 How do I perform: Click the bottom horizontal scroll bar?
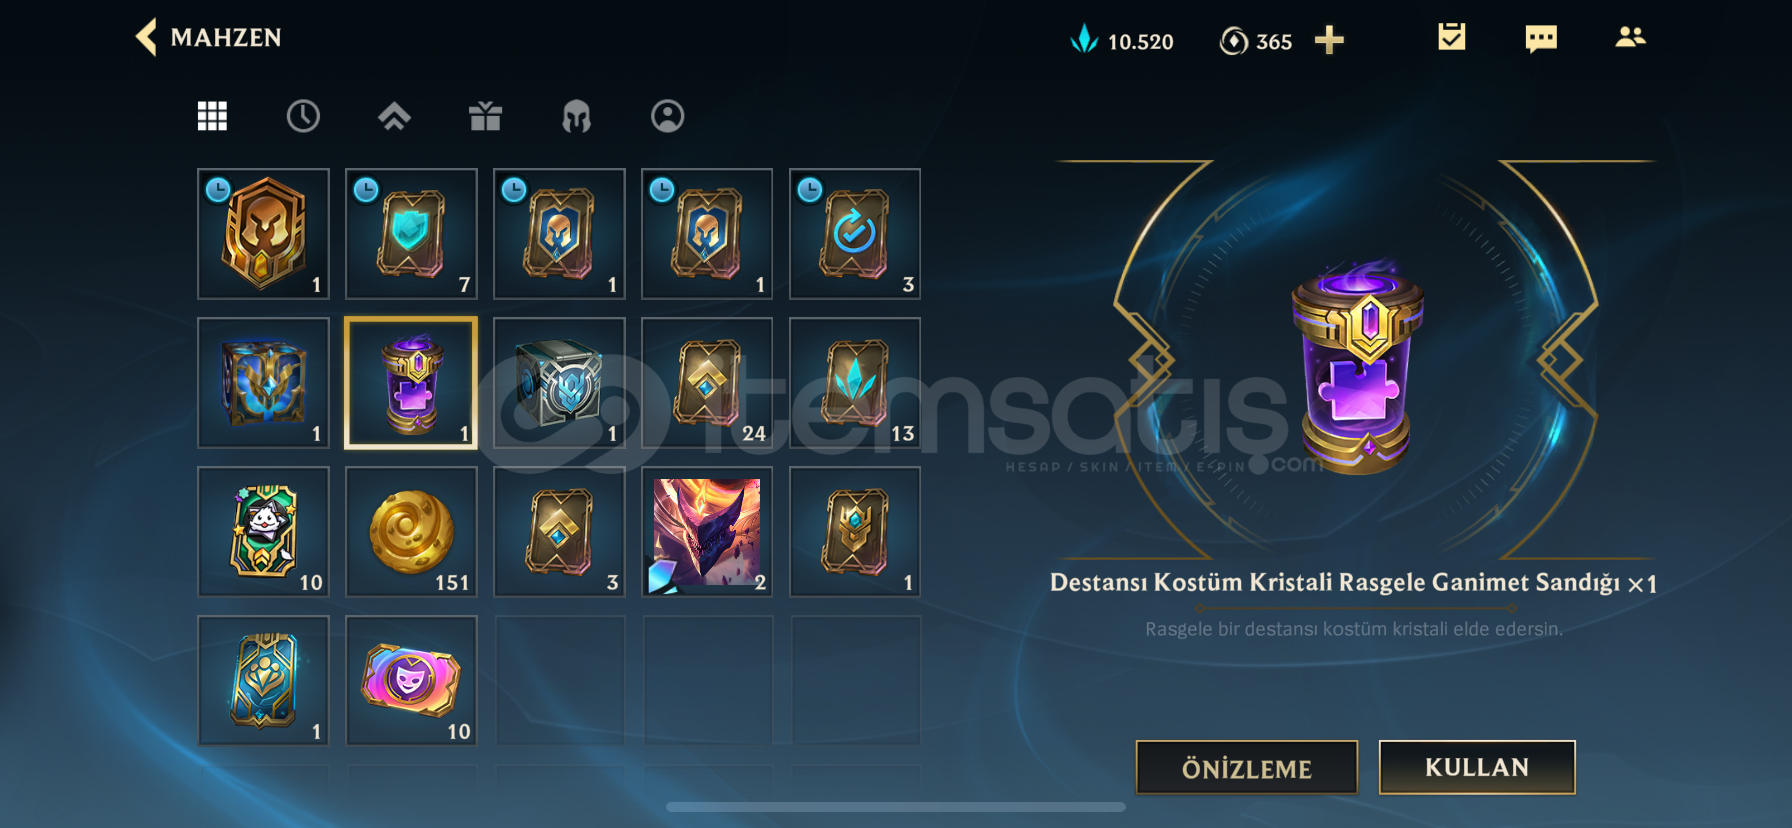point(896,807)
